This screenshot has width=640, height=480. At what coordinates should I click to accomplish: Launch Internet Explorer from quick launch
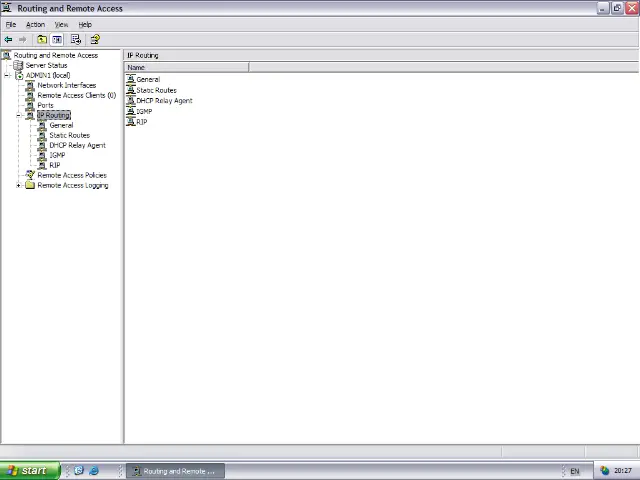[x=94, y=471]
